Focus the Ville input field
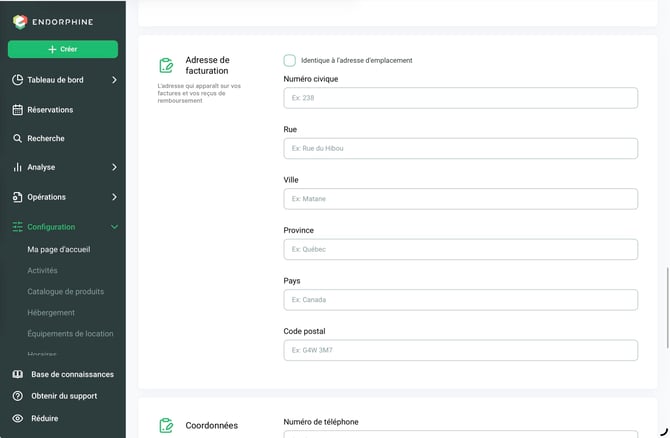 (x=461, y=199)
